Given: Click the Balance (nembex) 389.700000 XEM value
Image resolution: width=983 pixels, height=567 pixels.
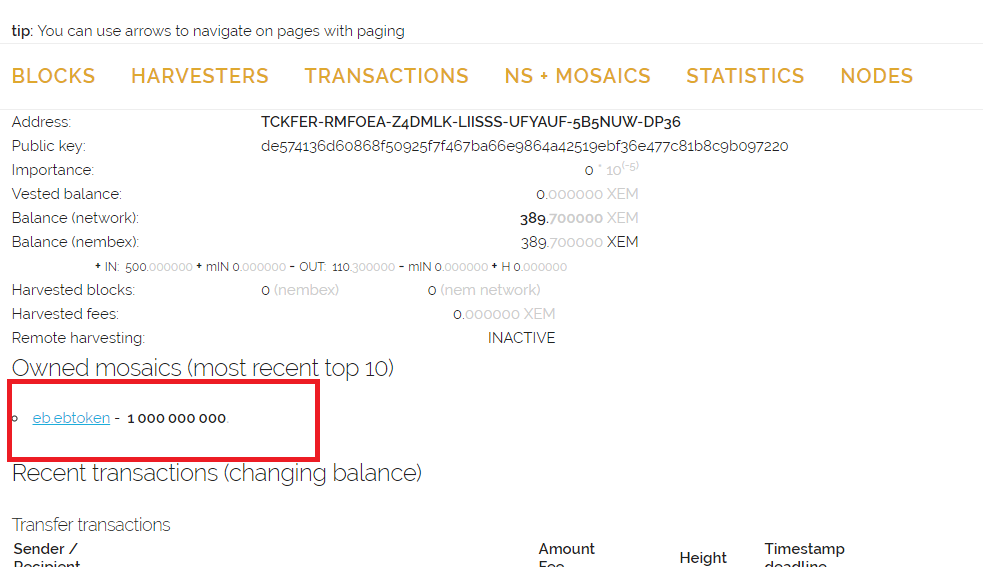Looking at the screenshot, I should pyautogui.click(x=578, y=242).
